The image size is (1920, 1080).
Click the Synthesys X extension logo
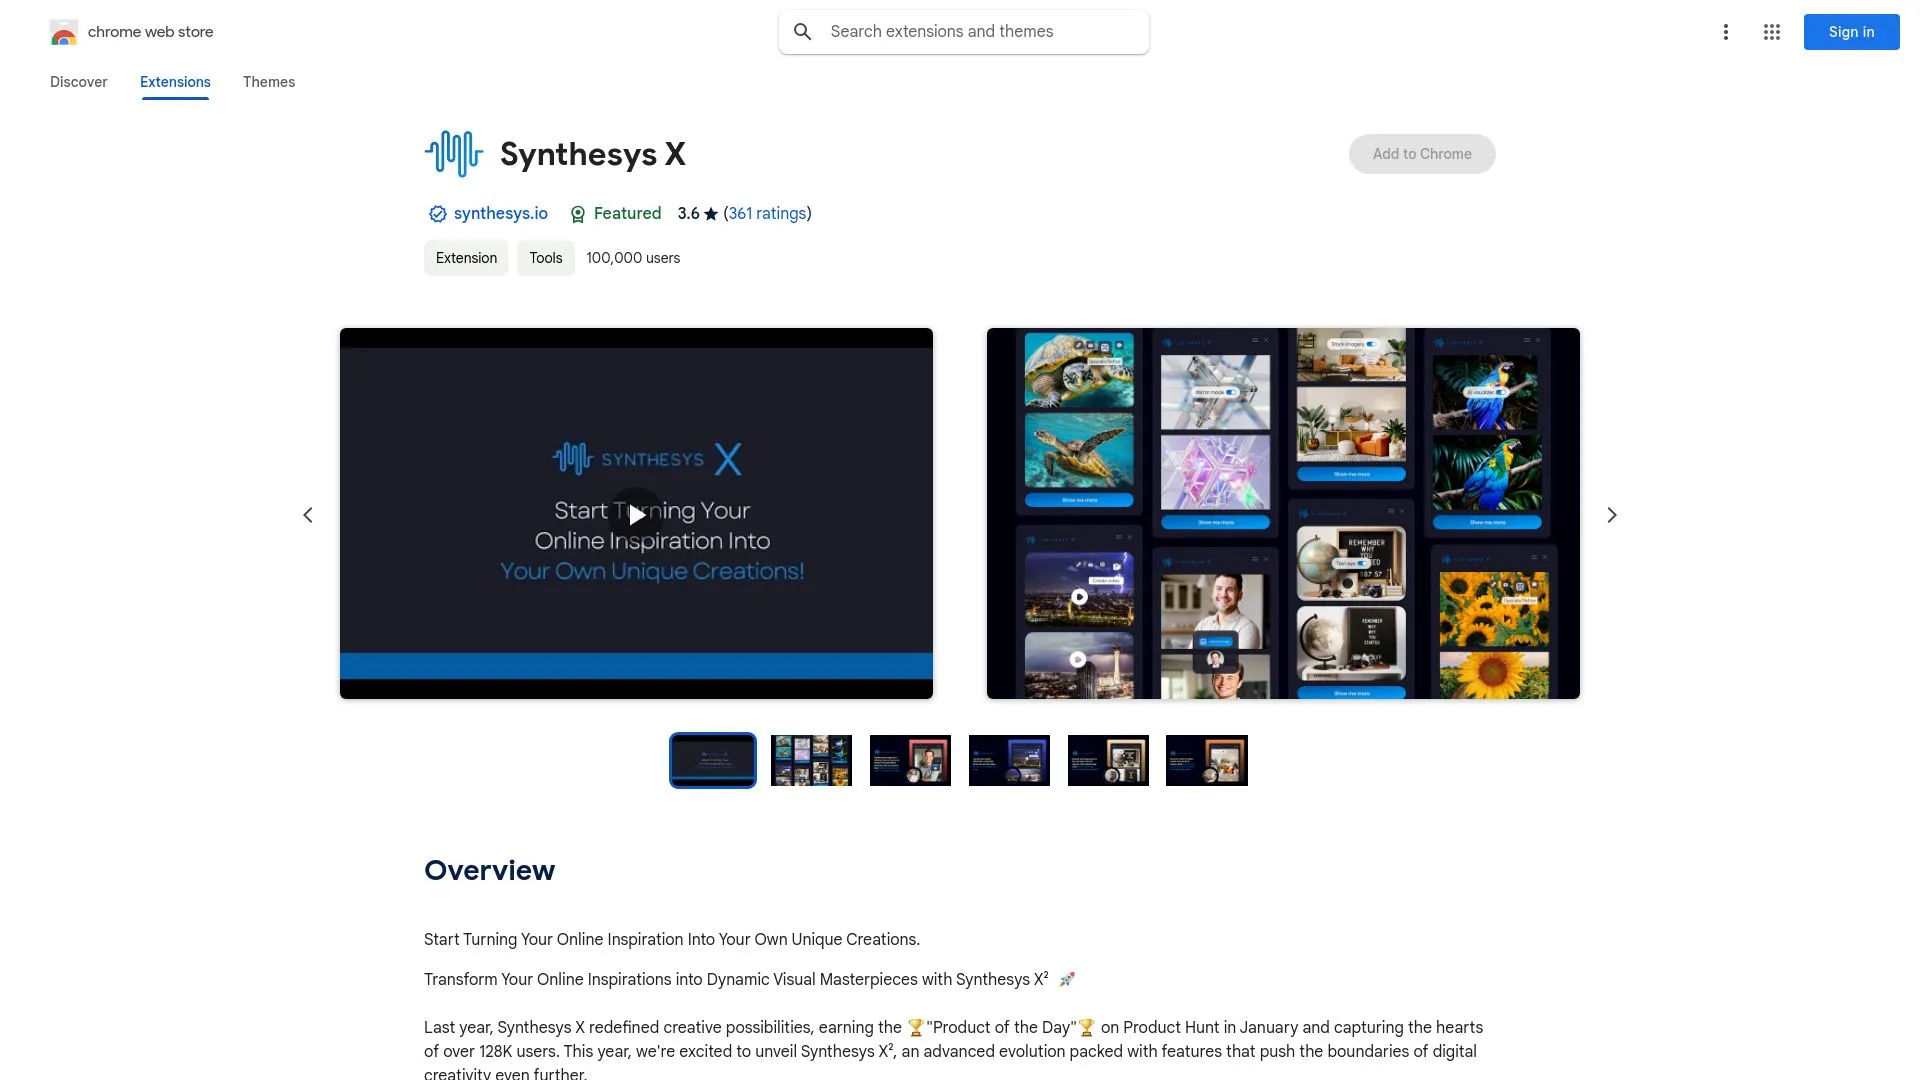coord(452,153)
